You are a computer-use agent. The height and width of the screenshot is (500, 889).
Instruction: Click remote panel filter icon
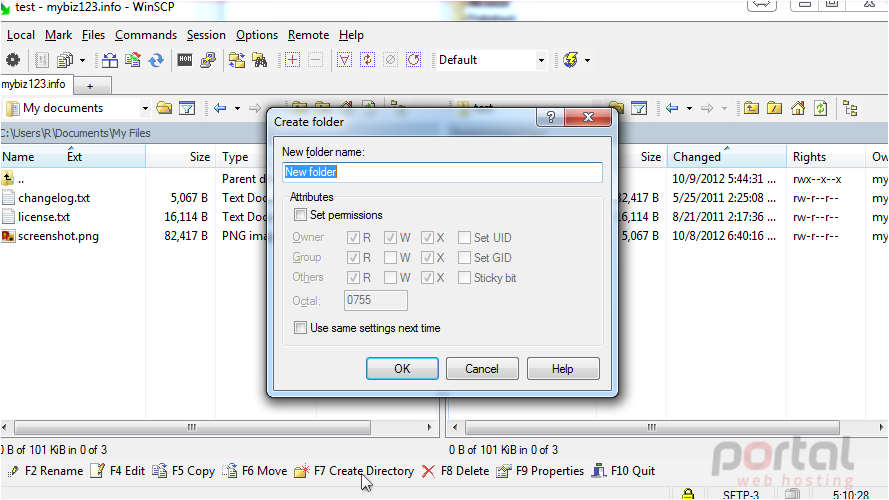(639, 108)
